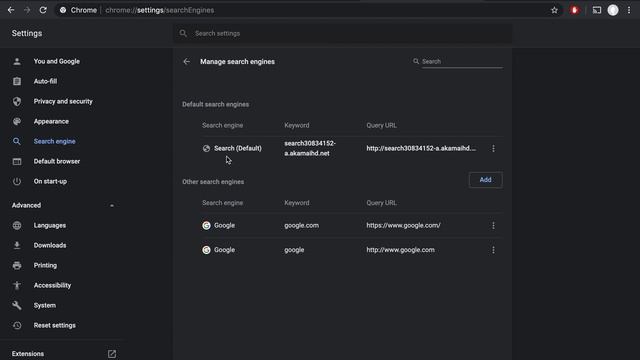This screenshot has width=640, height=360.
Task: Click the Google row with keyword google.com
Action: coord(351,225)
